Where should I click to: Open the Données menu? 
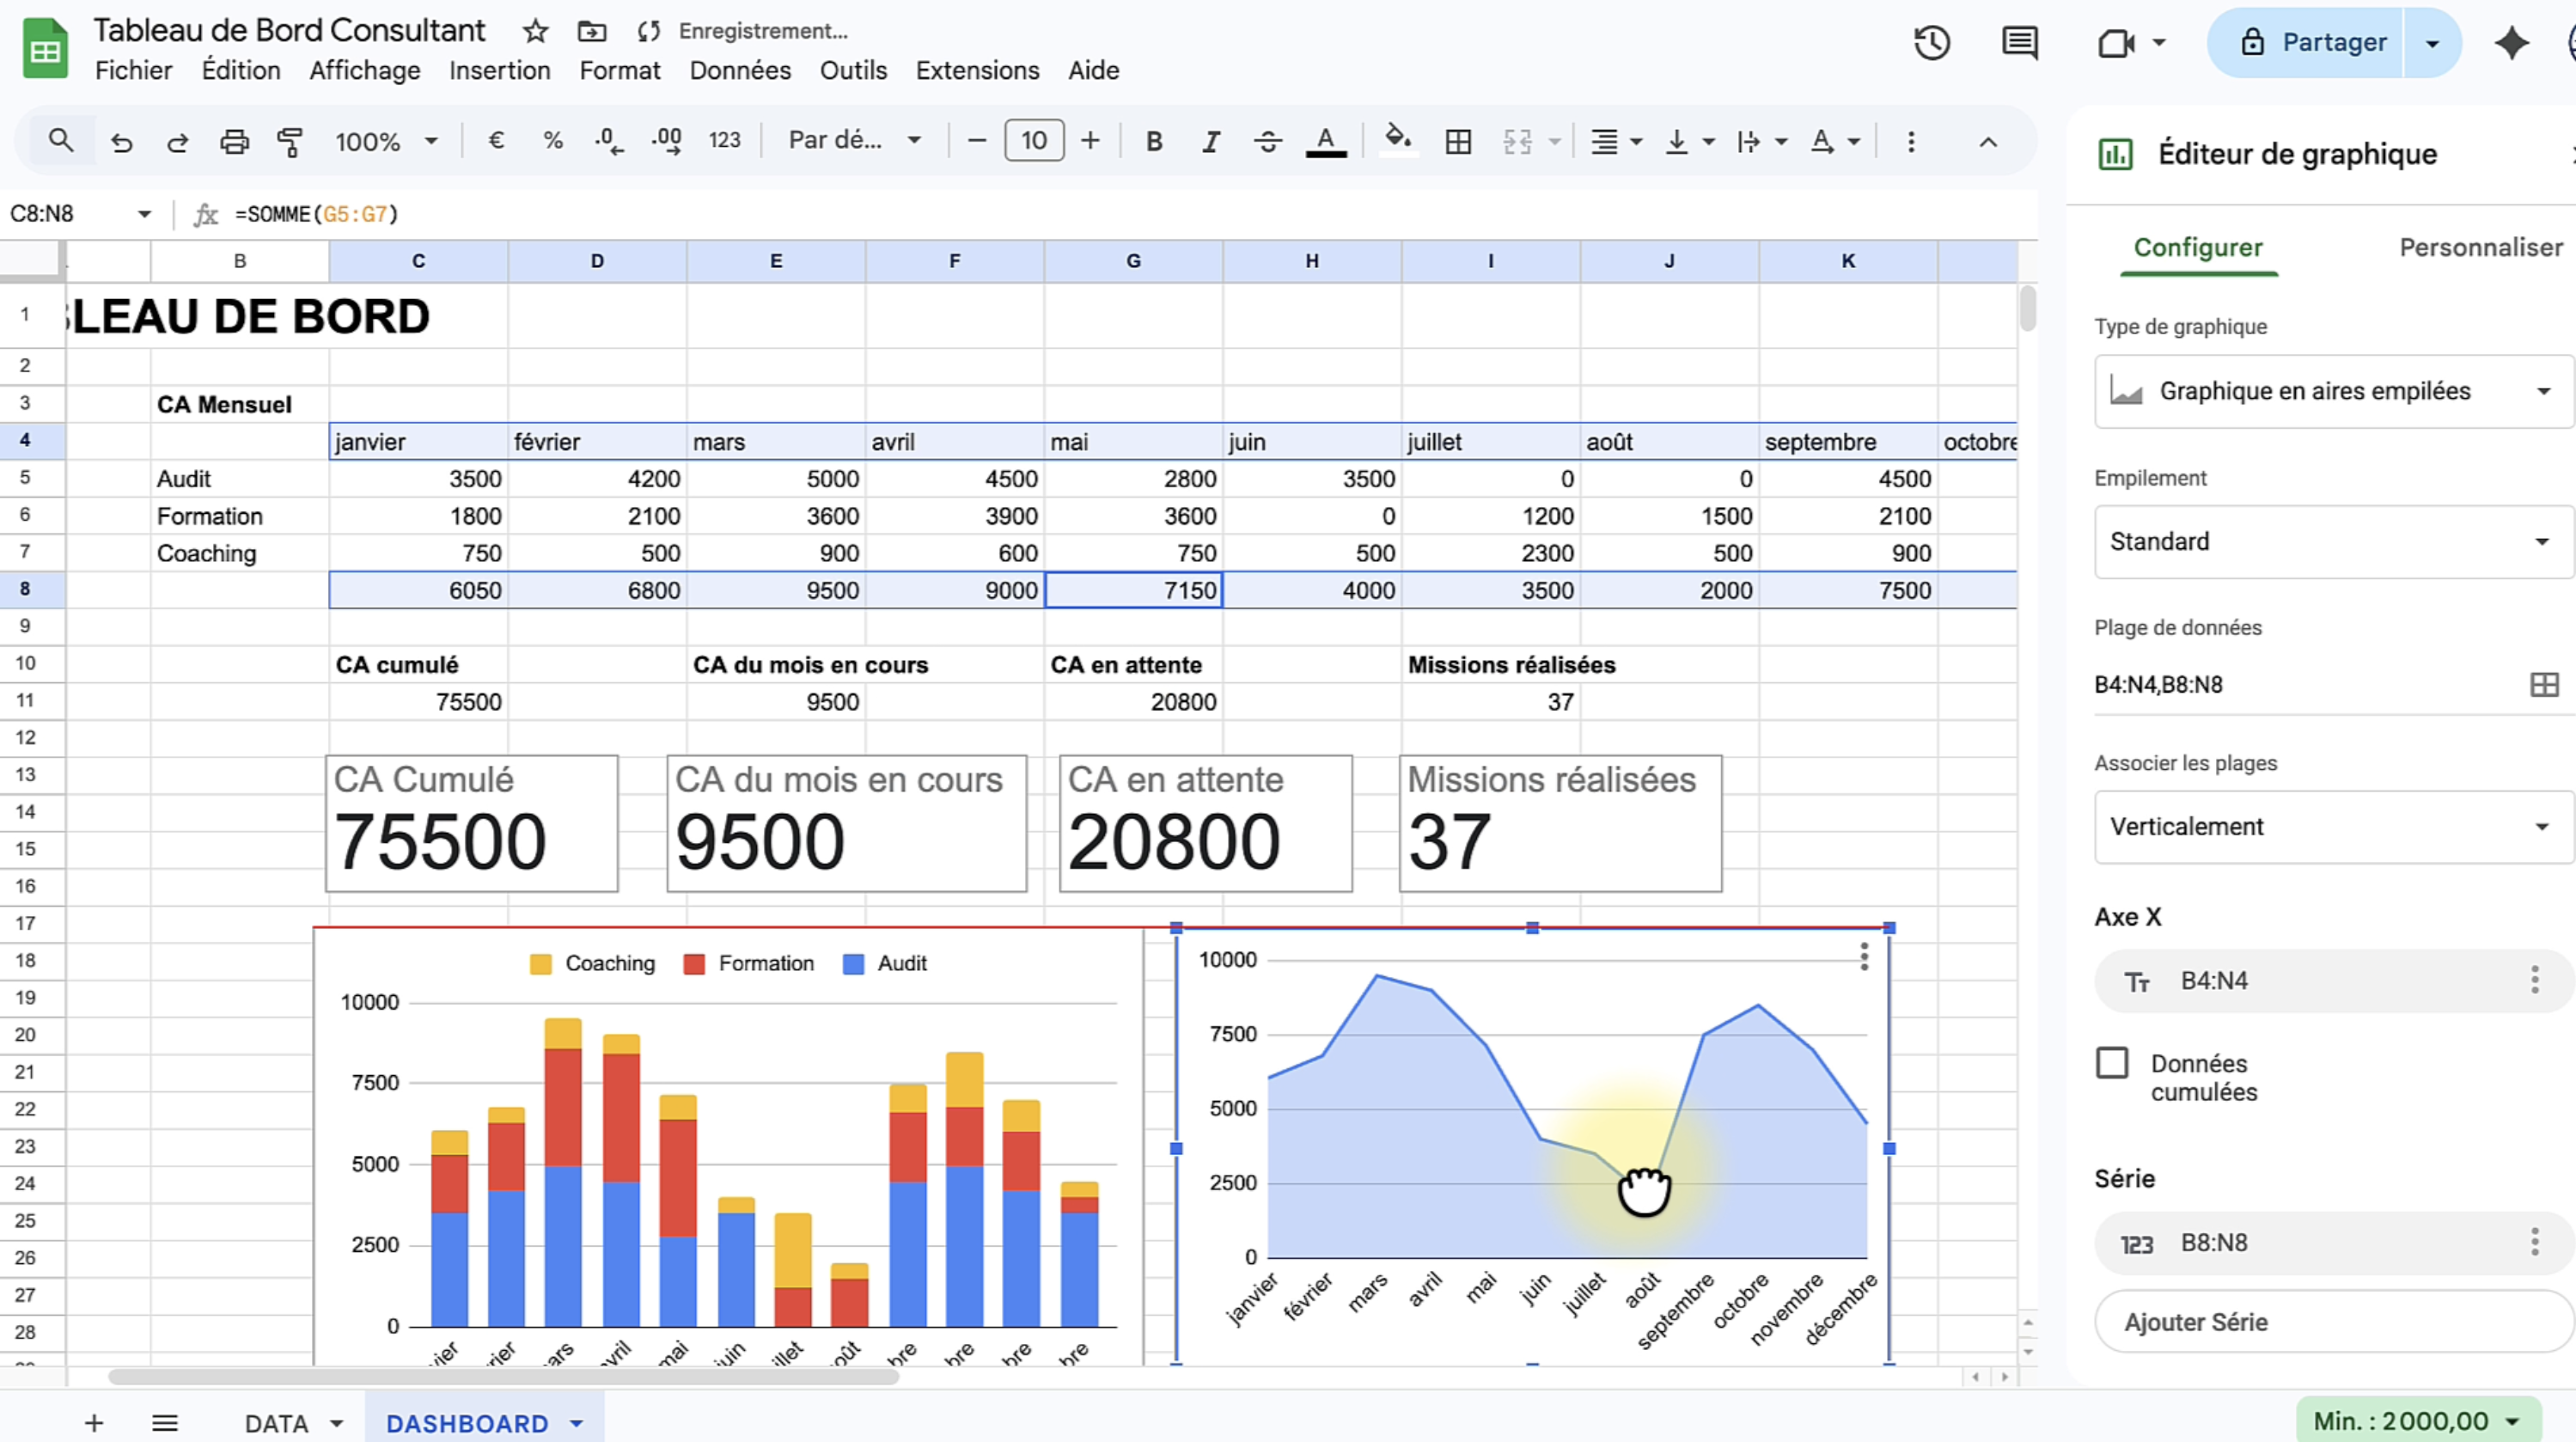[x=740, y=71]
